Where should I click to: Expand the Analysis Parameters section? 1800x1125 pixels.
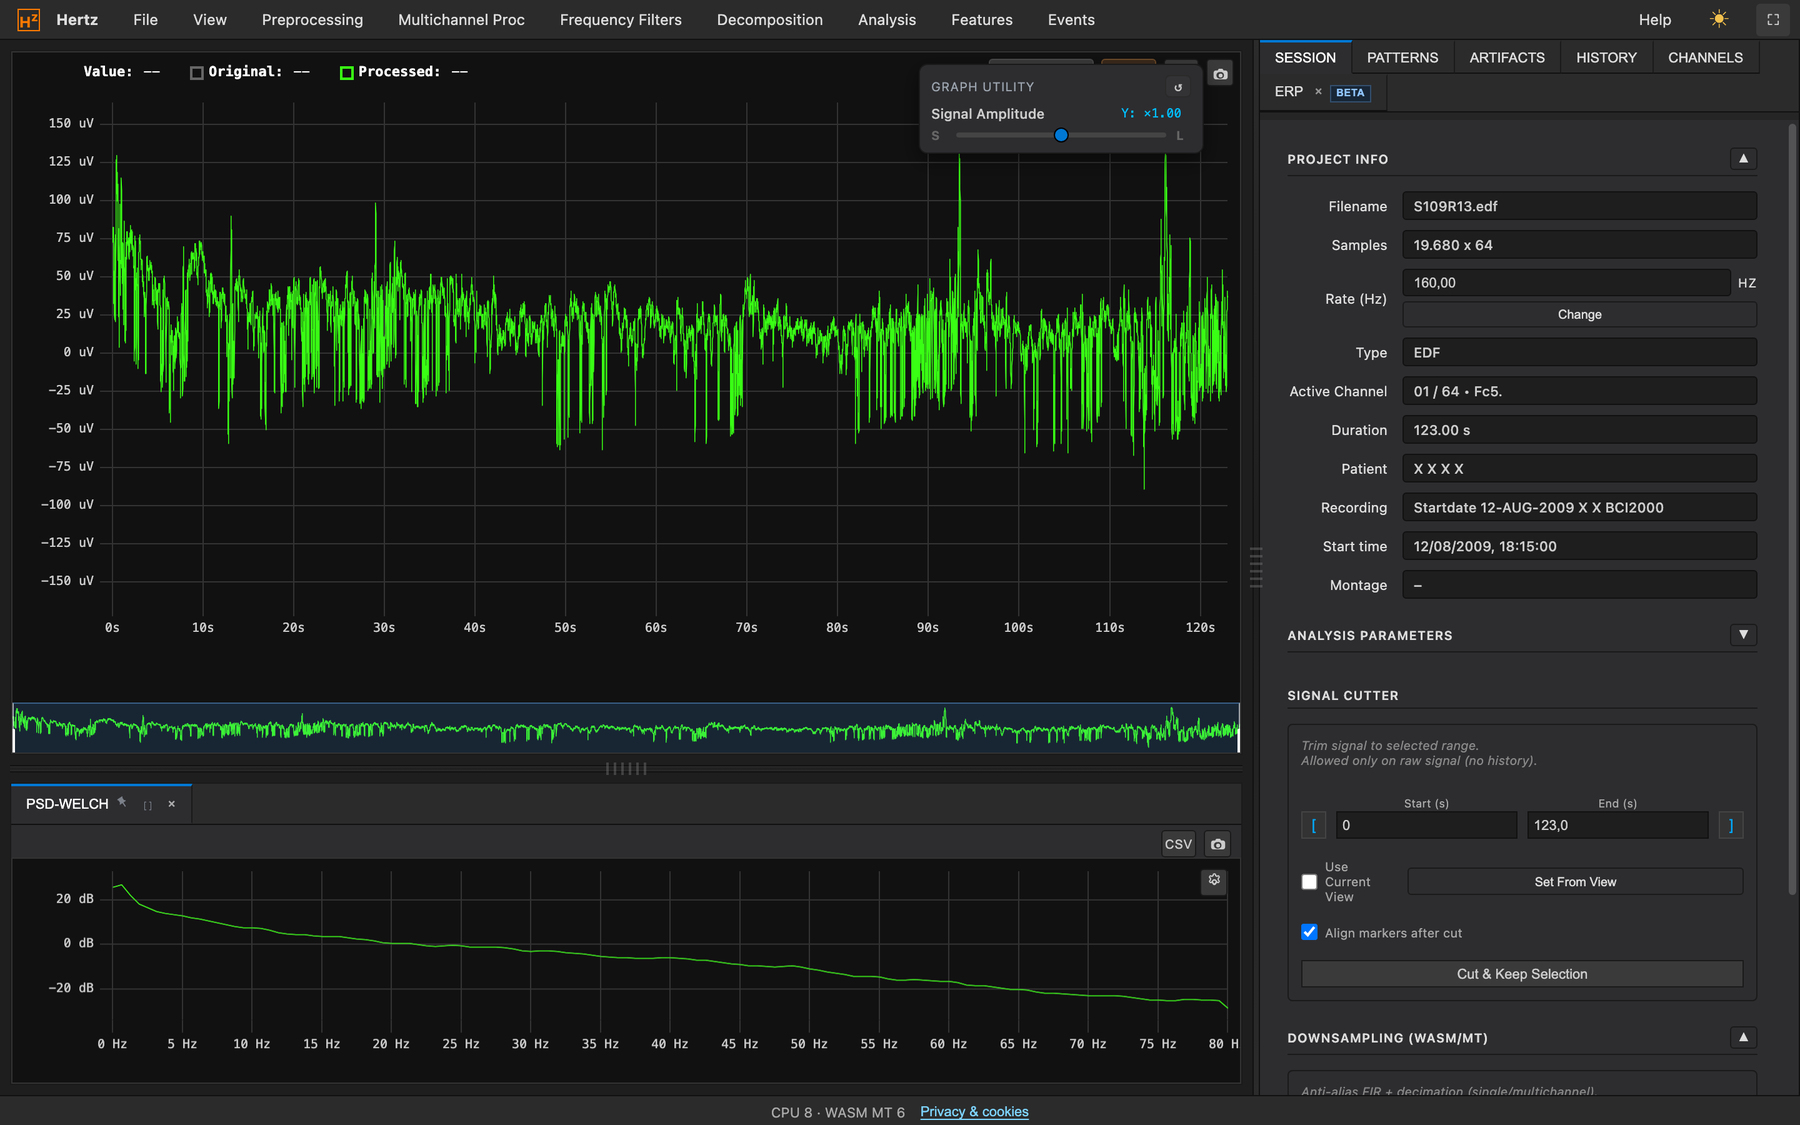click(1743, 635)
